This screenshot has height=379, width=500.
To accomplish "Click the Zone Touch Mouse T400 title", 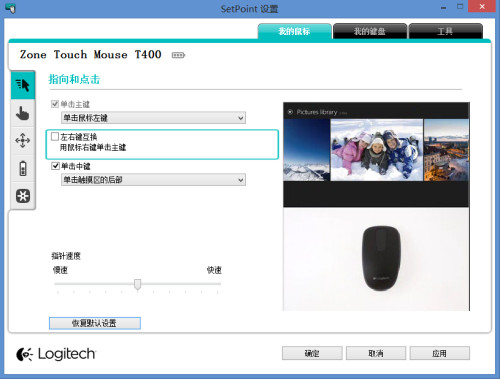I will coord(91,54).
